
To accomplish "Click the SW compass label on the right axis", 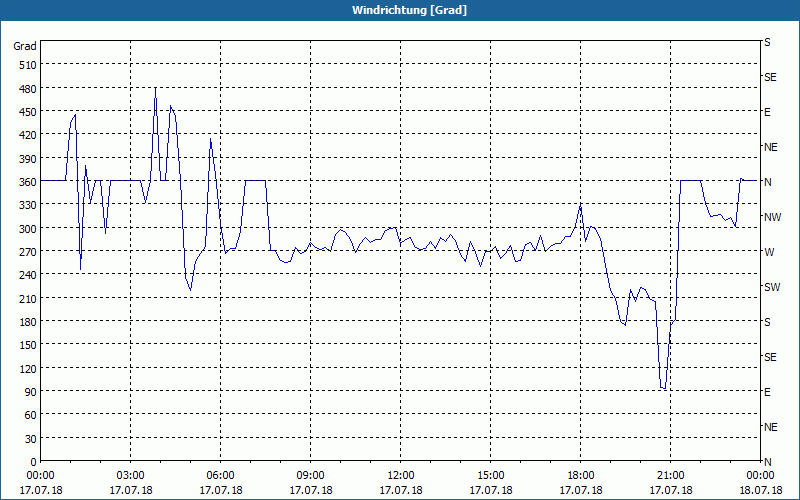I will [x=772, y=287].
